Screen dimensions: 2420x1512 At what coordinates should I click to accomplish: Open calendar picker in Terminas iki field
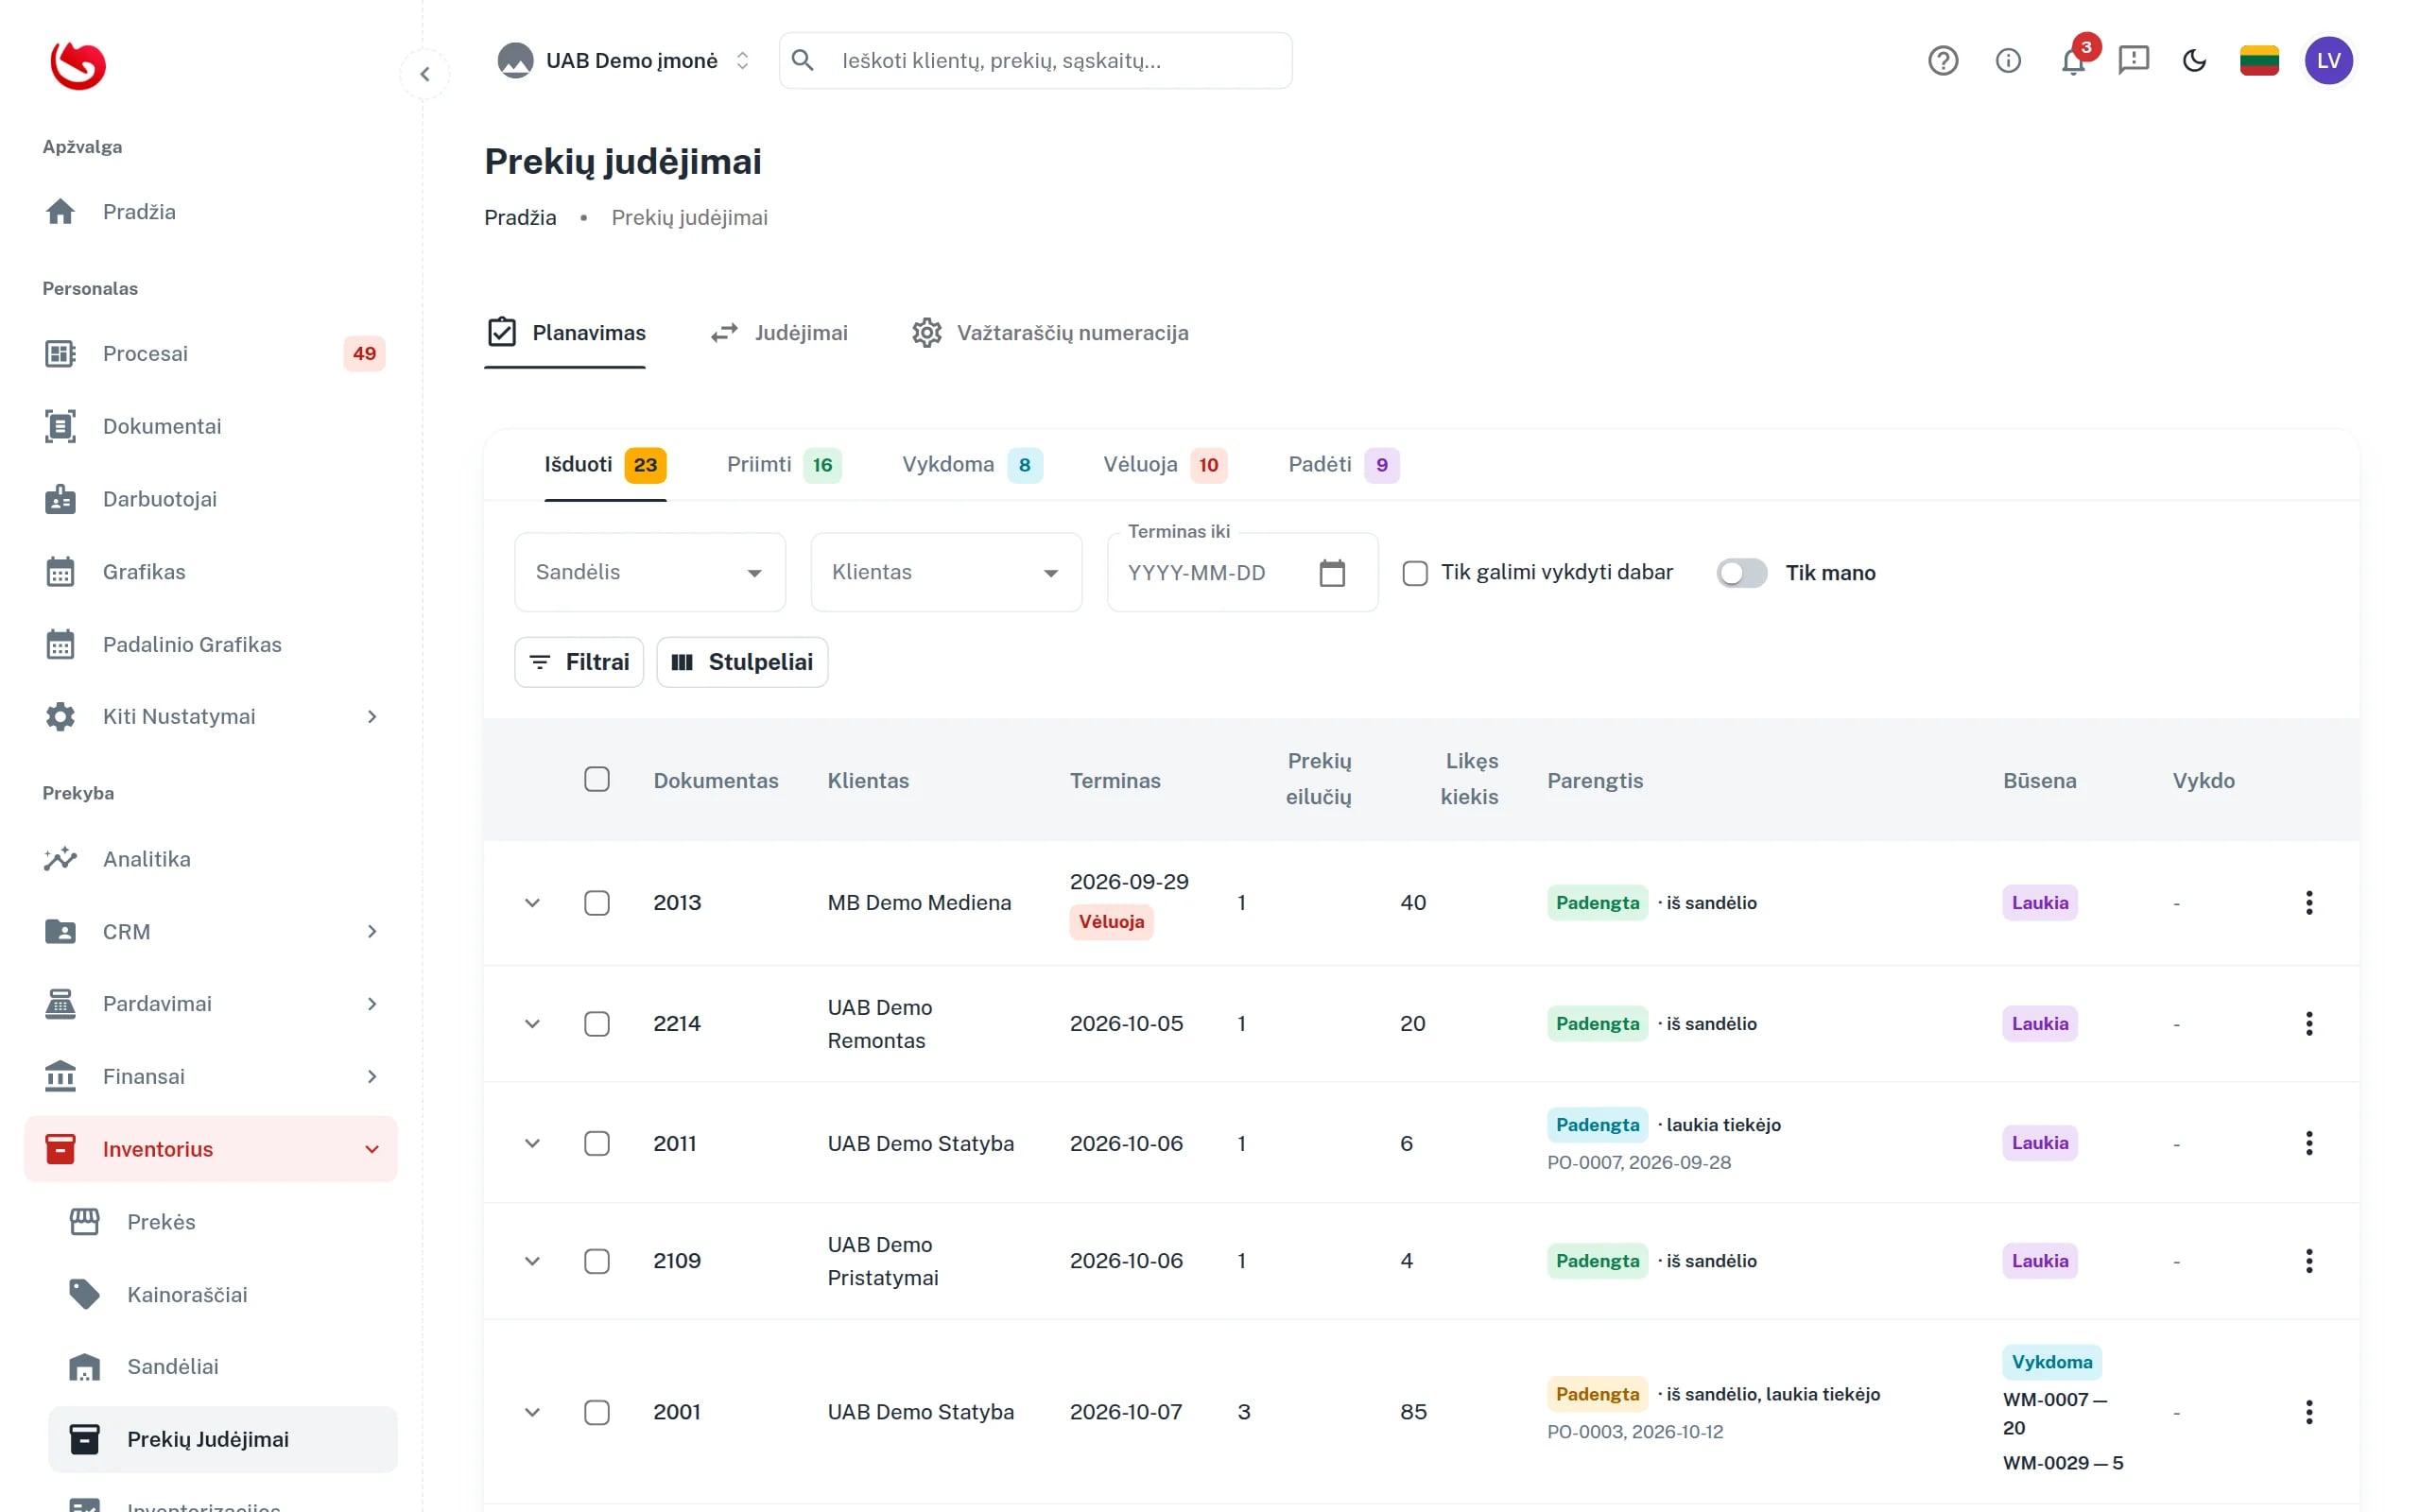(1331, 573)
